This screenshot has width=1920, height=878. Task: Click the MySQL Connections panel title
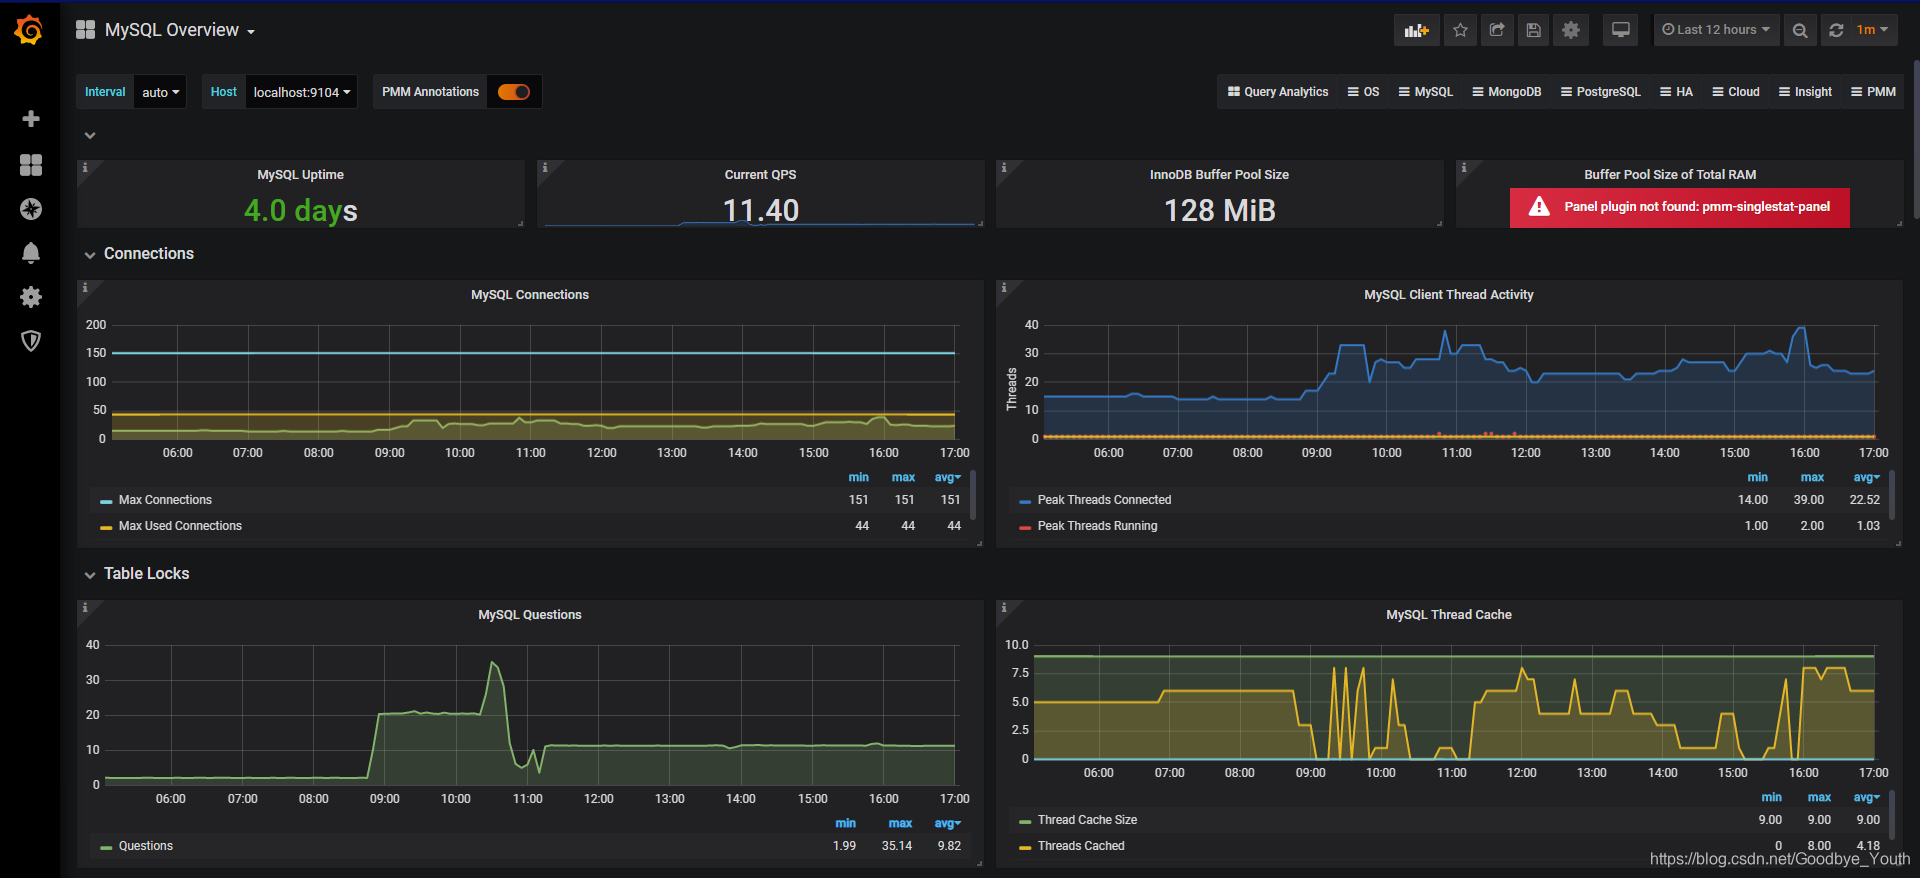click(530, 295)
